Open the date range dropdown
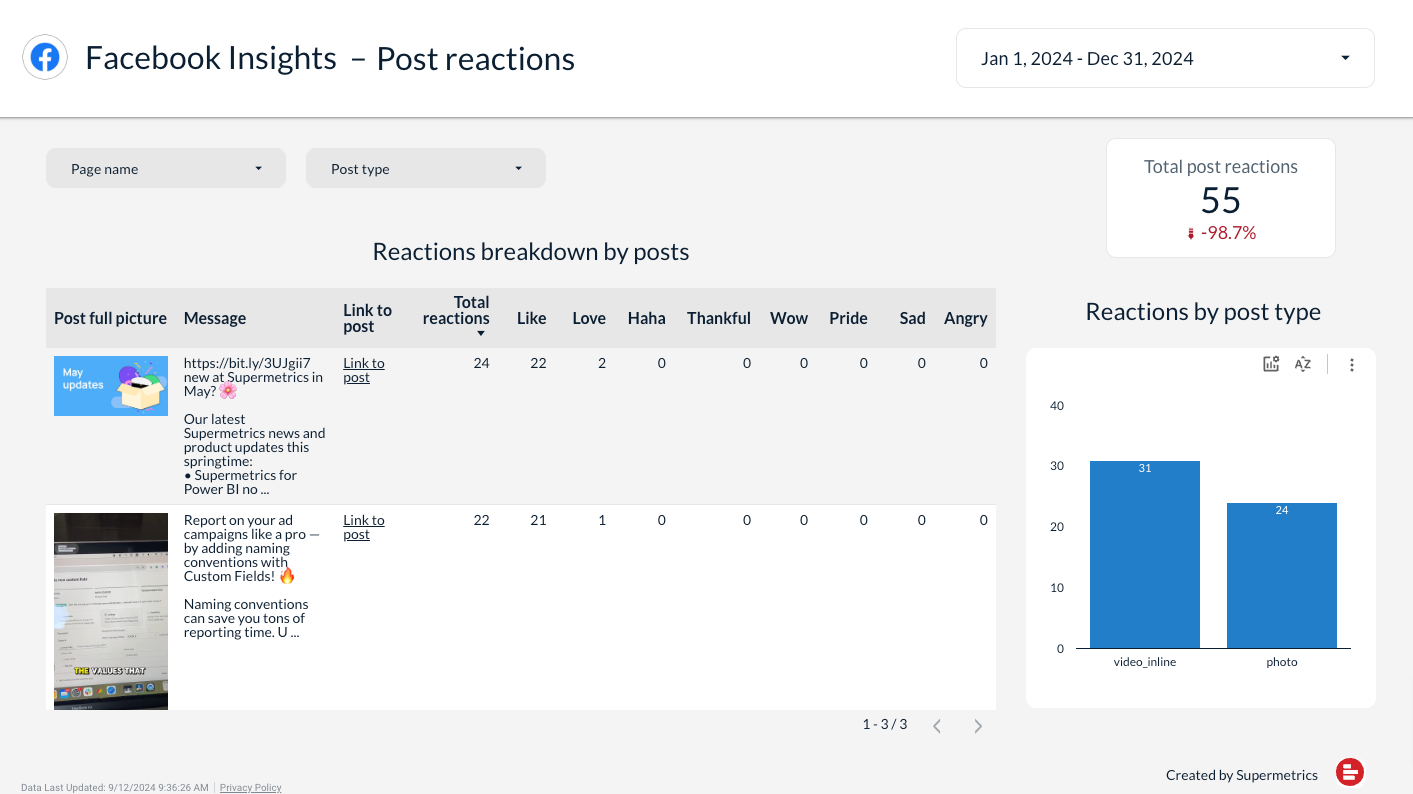Screen dimensions: 1413x794 [x=1165, y=58]
